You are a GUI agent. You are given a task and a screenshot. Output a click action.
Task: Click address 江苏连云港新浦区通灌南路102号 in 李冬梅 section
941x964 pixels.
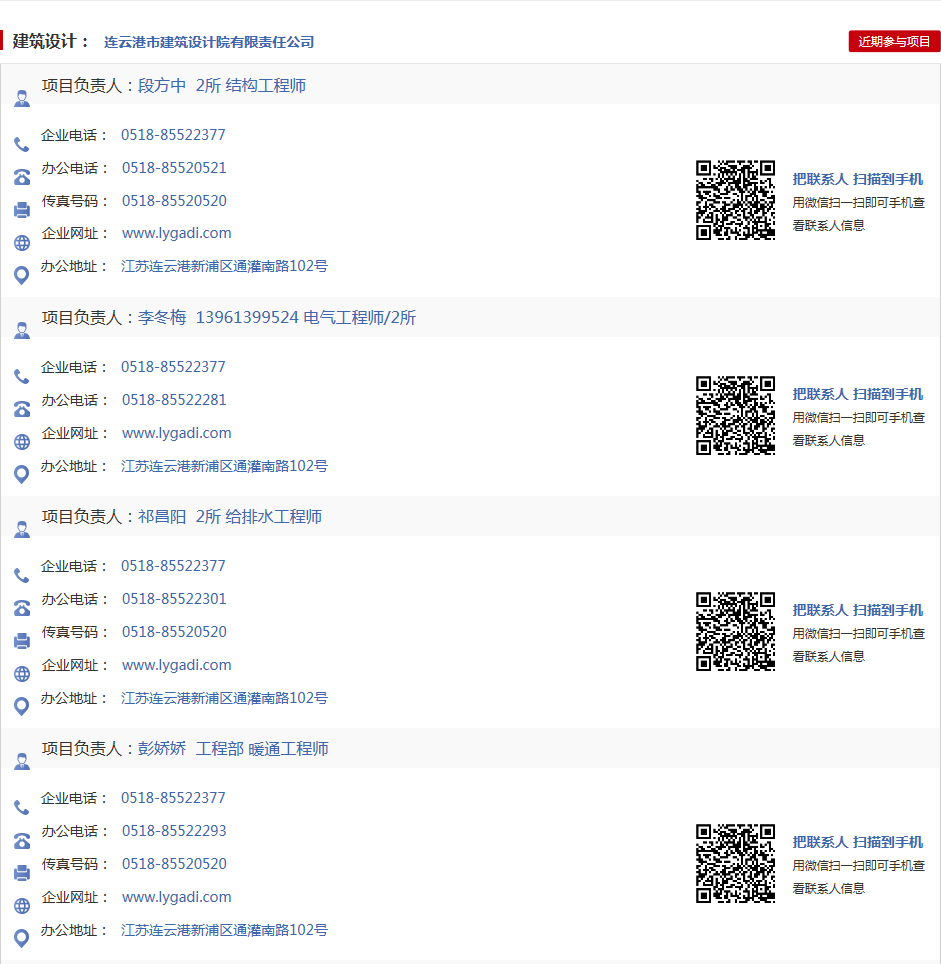point(224,466)
